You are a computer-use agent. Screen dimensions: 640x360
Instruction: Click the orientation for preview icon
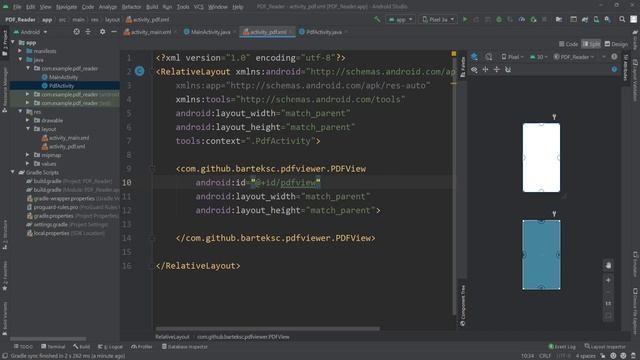tap(489, 57)
